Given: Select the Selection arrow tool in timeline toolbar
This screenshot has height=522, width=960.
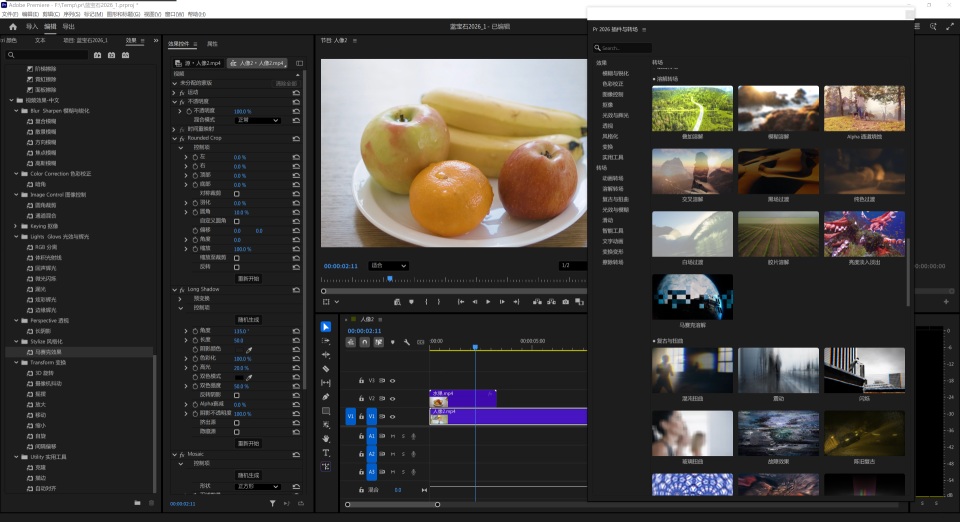Looking at the screenshot, I should pos(326,327).
